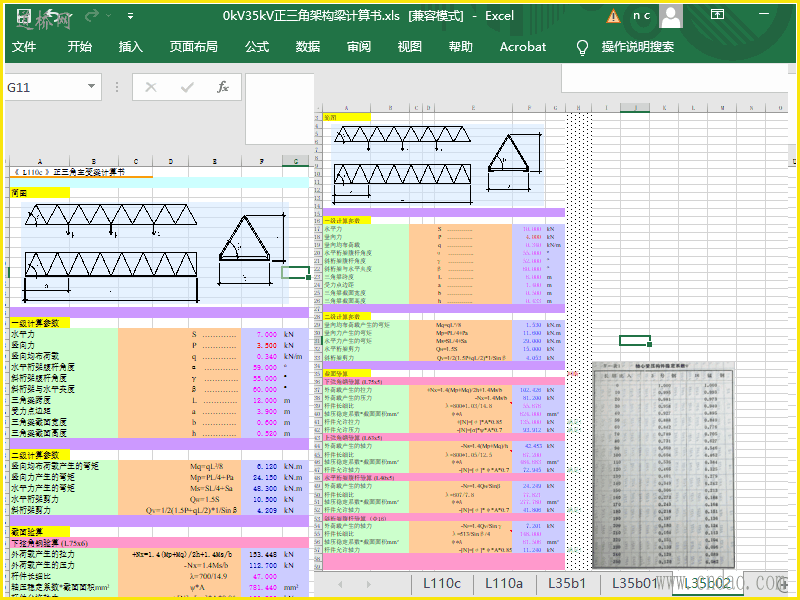Click the 操作说明搜索 search box

[x=637, y=47]
